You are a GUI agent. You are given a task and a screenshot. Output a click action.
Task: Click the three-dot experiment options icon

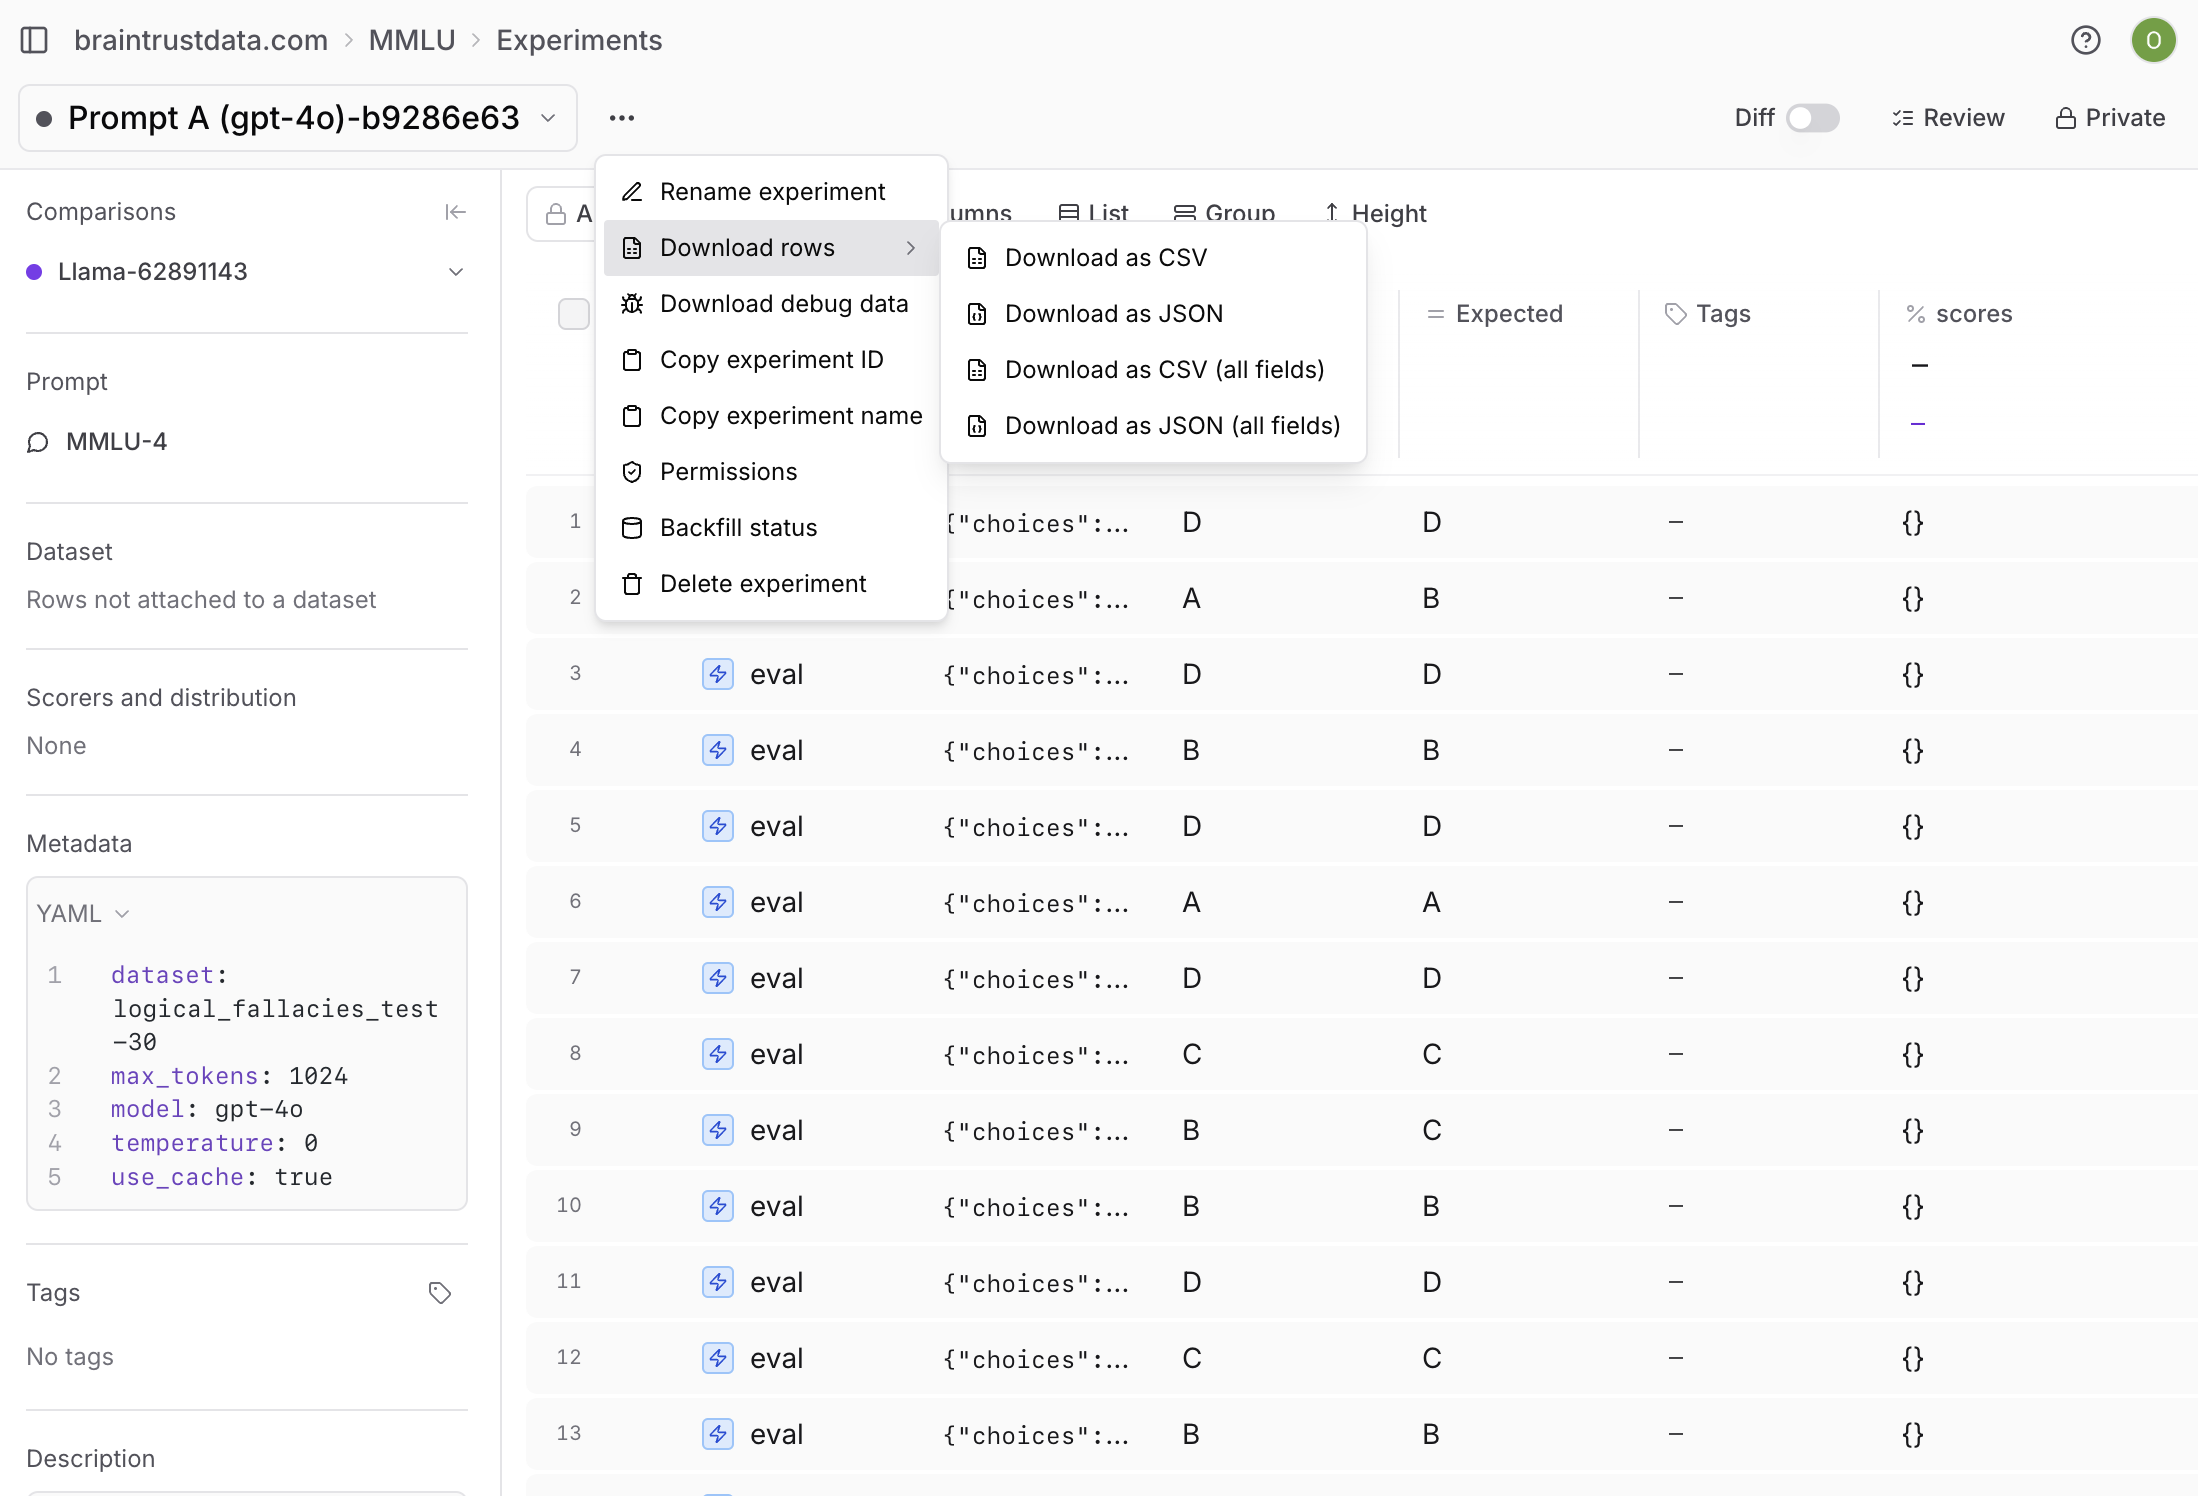pos(621,118)
